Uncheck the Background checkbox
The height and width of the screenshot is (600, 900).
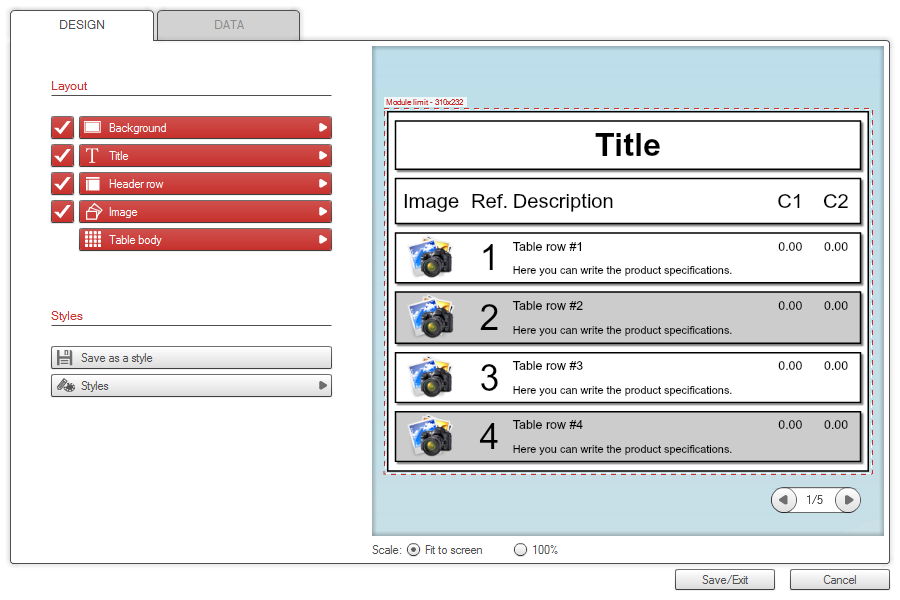[62, 128]
